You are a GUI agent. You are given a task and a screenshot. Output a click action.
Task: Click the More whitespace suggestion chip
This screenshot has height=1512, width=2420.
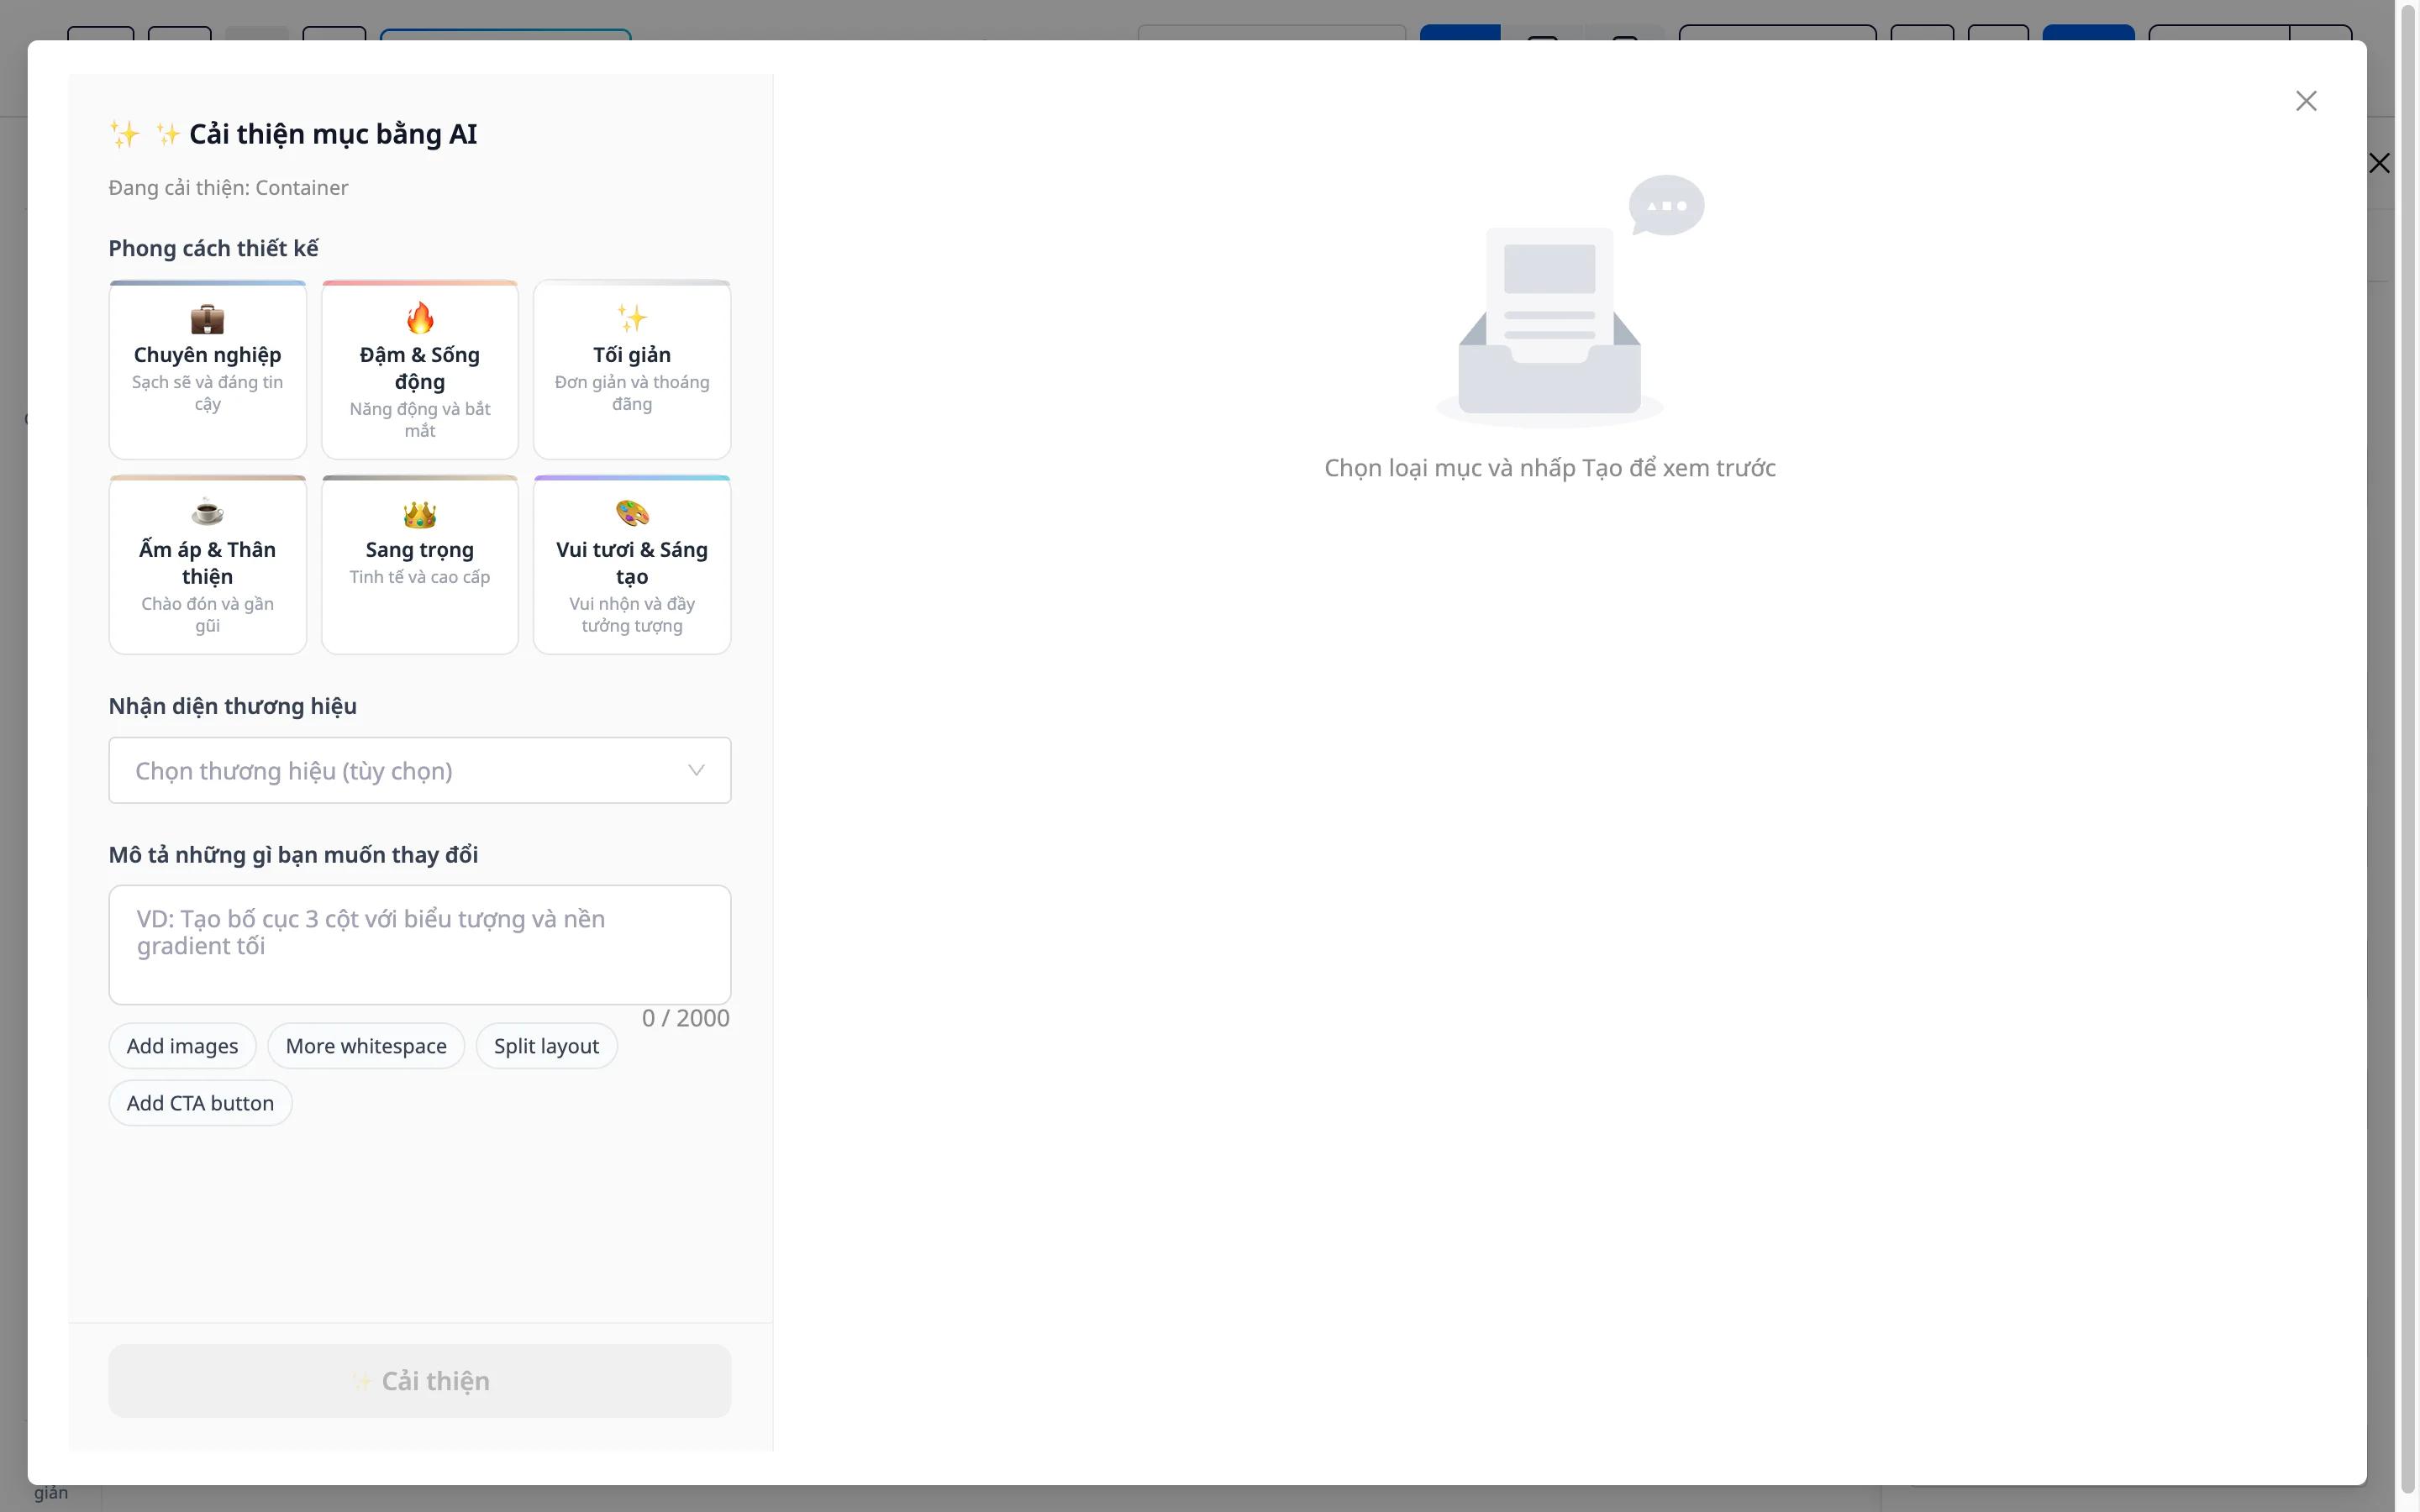[x=366, y=1046]
